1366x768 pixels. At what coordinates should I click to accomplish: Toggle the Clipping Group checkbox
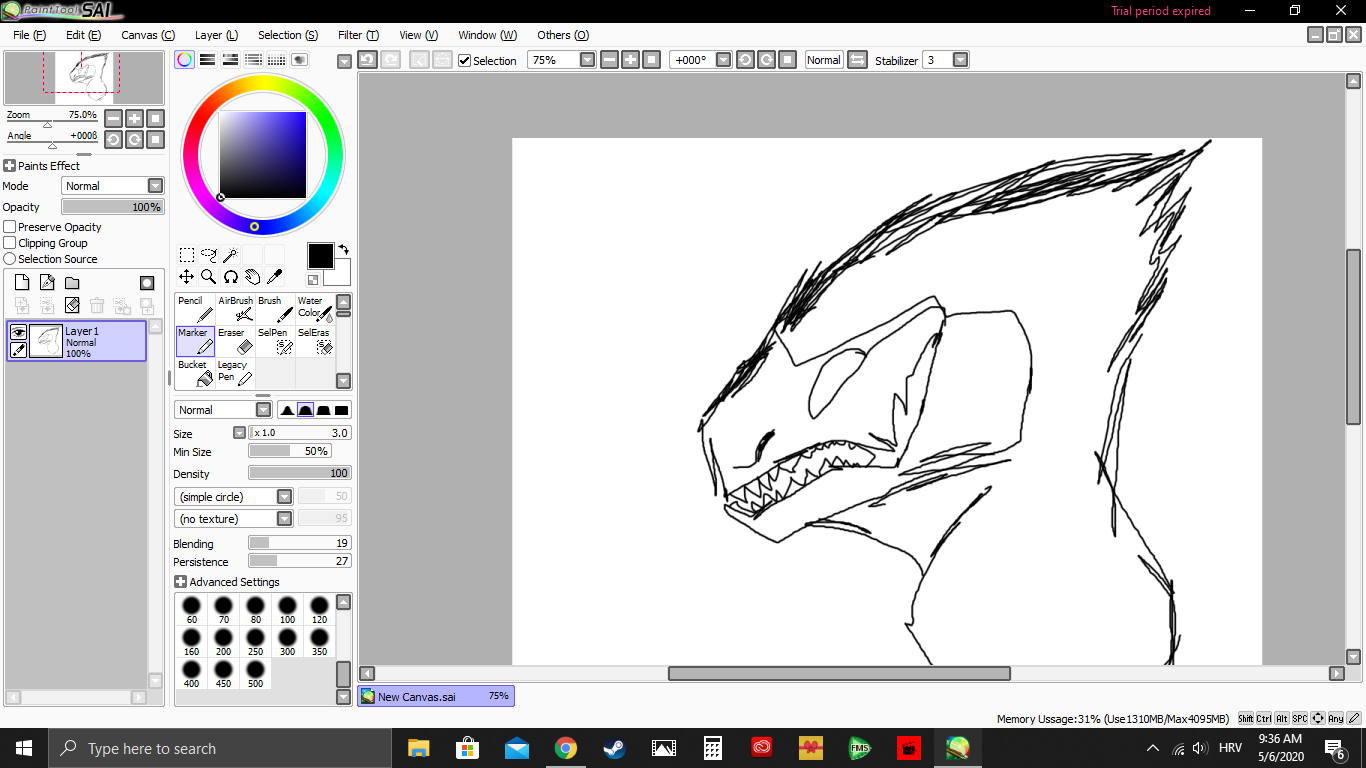pyautogui.click(x=10, y=243)
